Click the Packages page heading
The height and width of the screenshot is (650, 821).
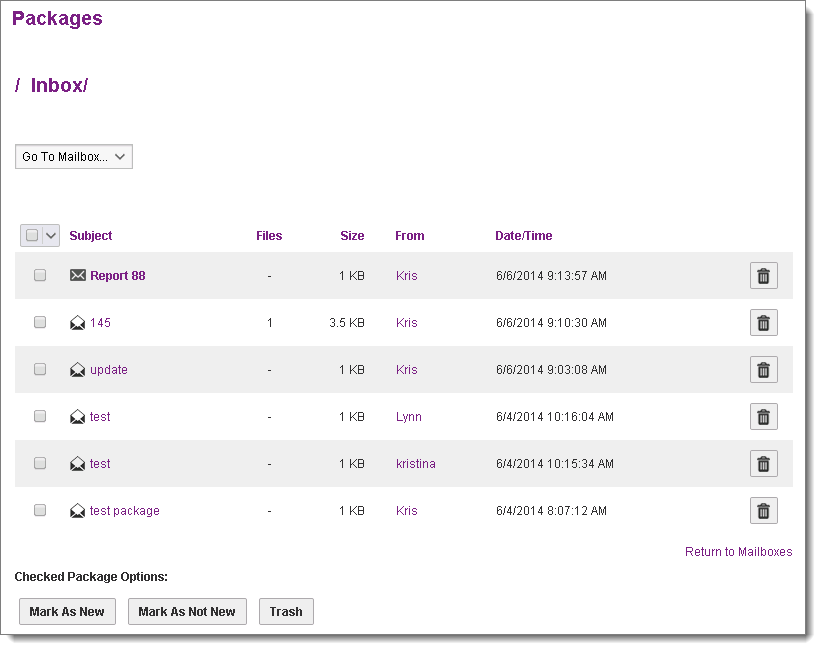tap(57, 18)
